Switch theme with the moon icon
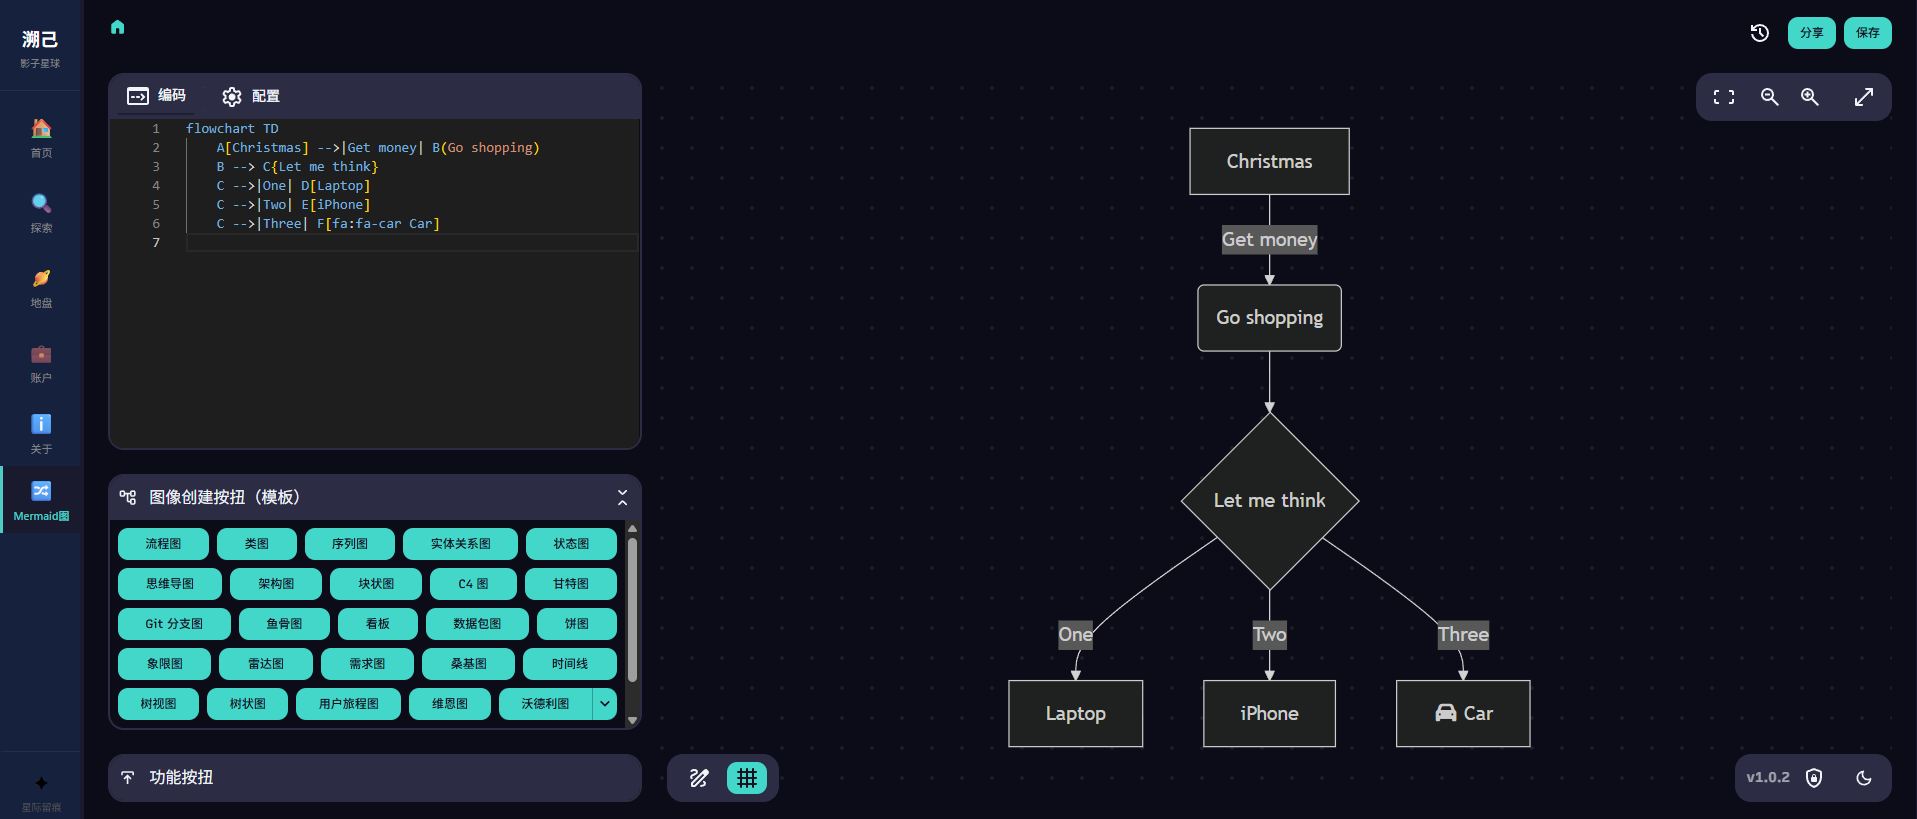This screenshot has width=1917, height=819. coord(1864,778)
